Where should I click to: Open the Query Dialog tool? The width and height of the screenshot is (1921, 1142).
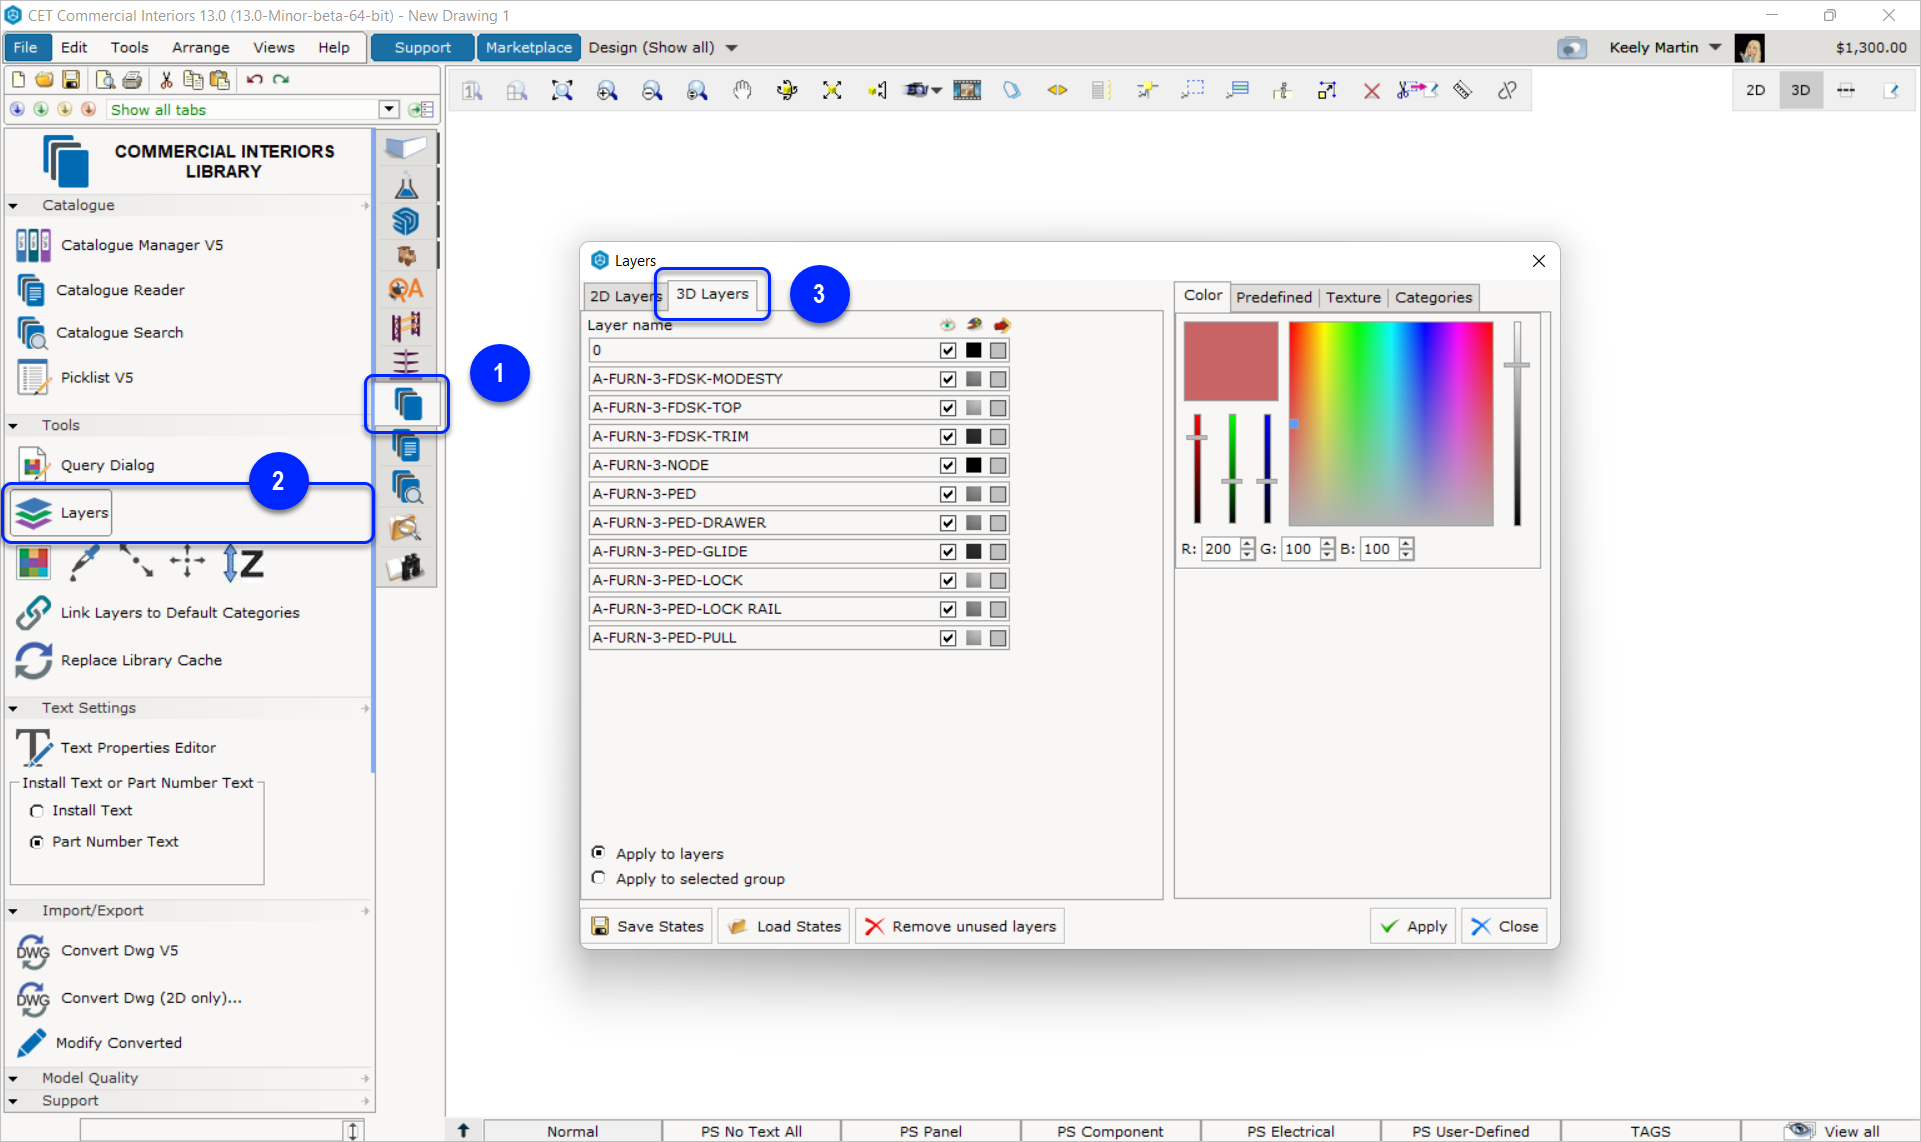(x=108, y=464)
